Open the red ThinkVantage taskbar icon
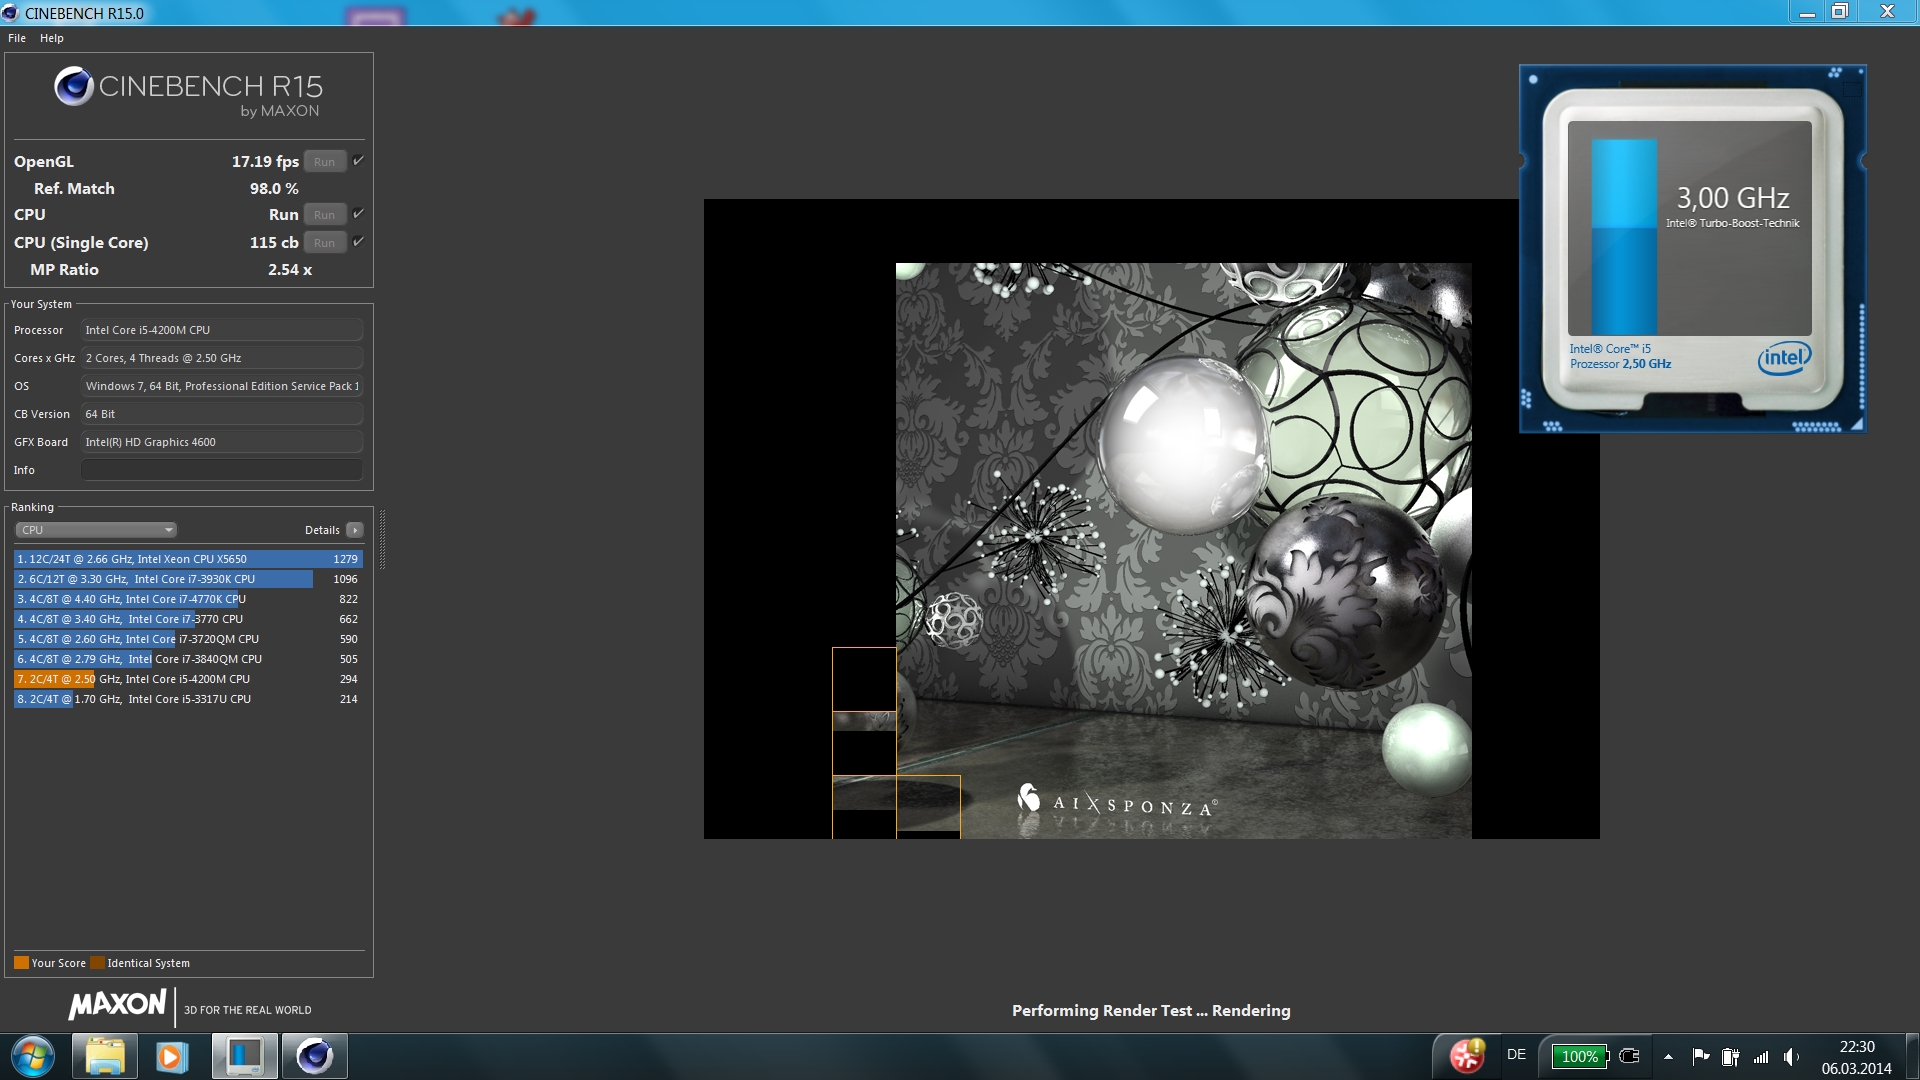 point(1467,1056)
